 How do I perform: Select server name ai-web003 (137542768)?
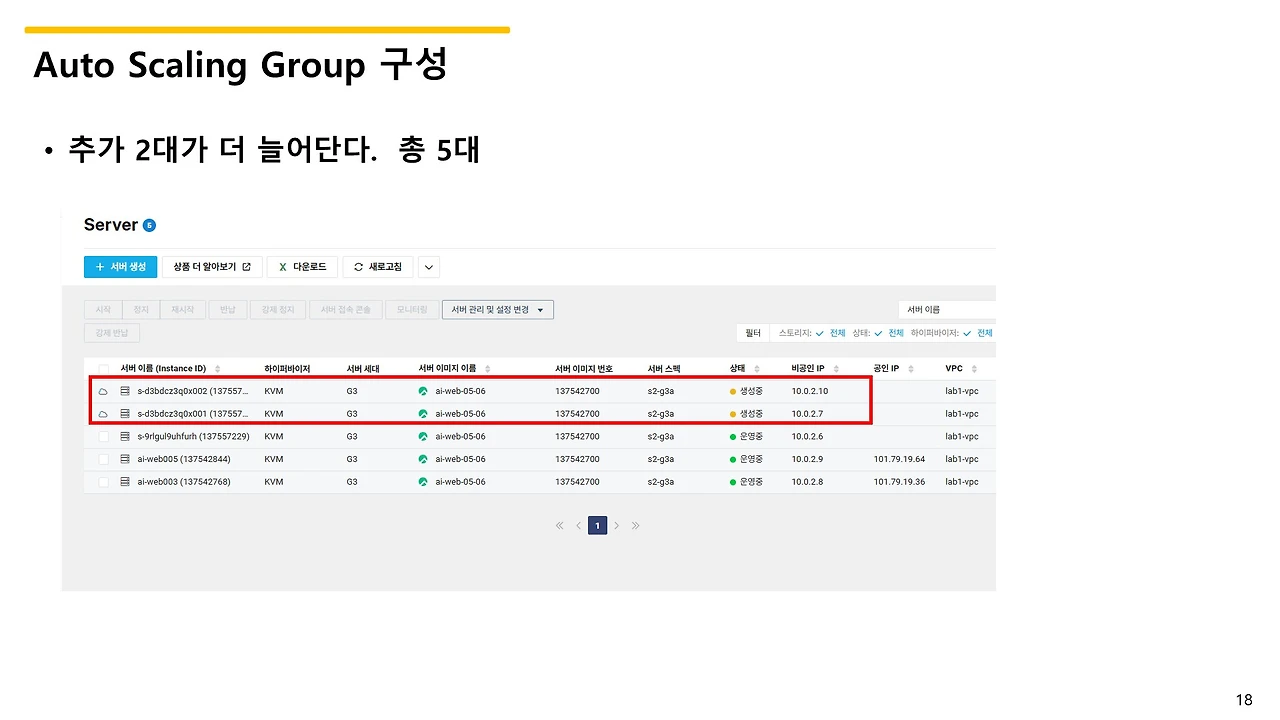click(184, 482)
